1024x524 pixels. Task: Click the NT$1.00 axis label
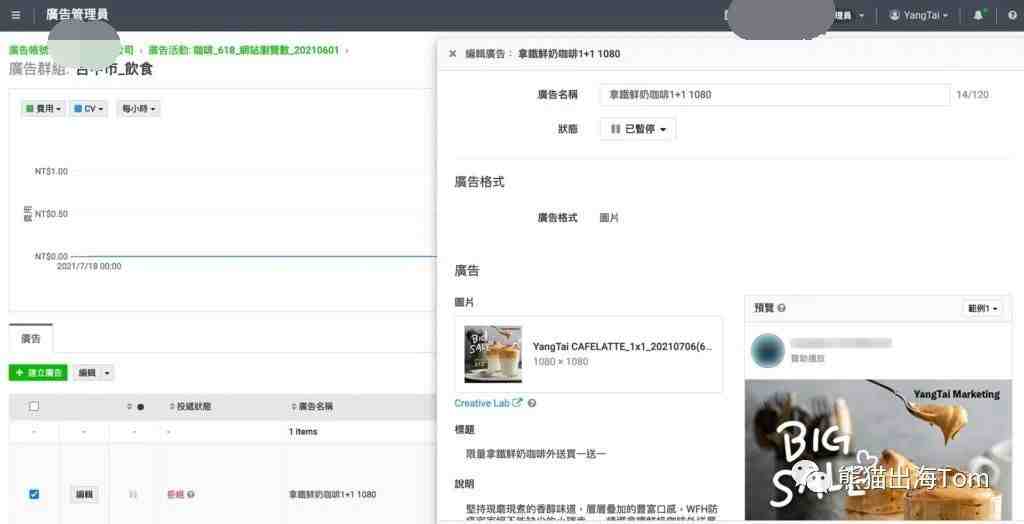(51, 171)
